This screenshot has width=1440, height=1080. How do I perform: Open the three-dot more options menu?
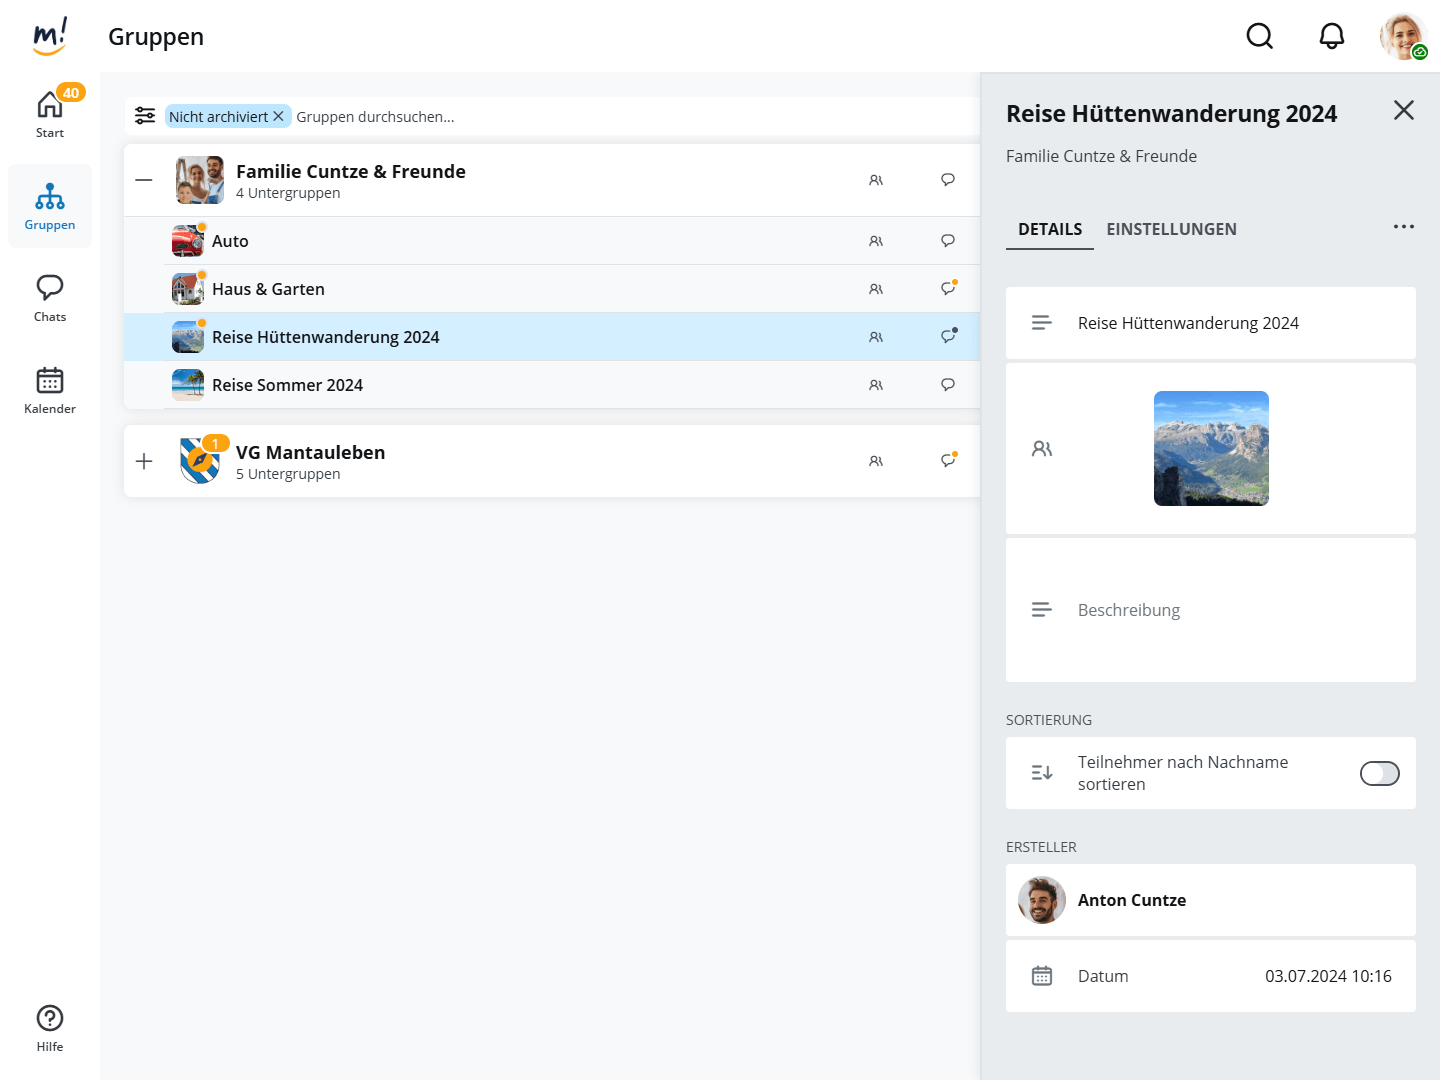(x=1403, y=227)
